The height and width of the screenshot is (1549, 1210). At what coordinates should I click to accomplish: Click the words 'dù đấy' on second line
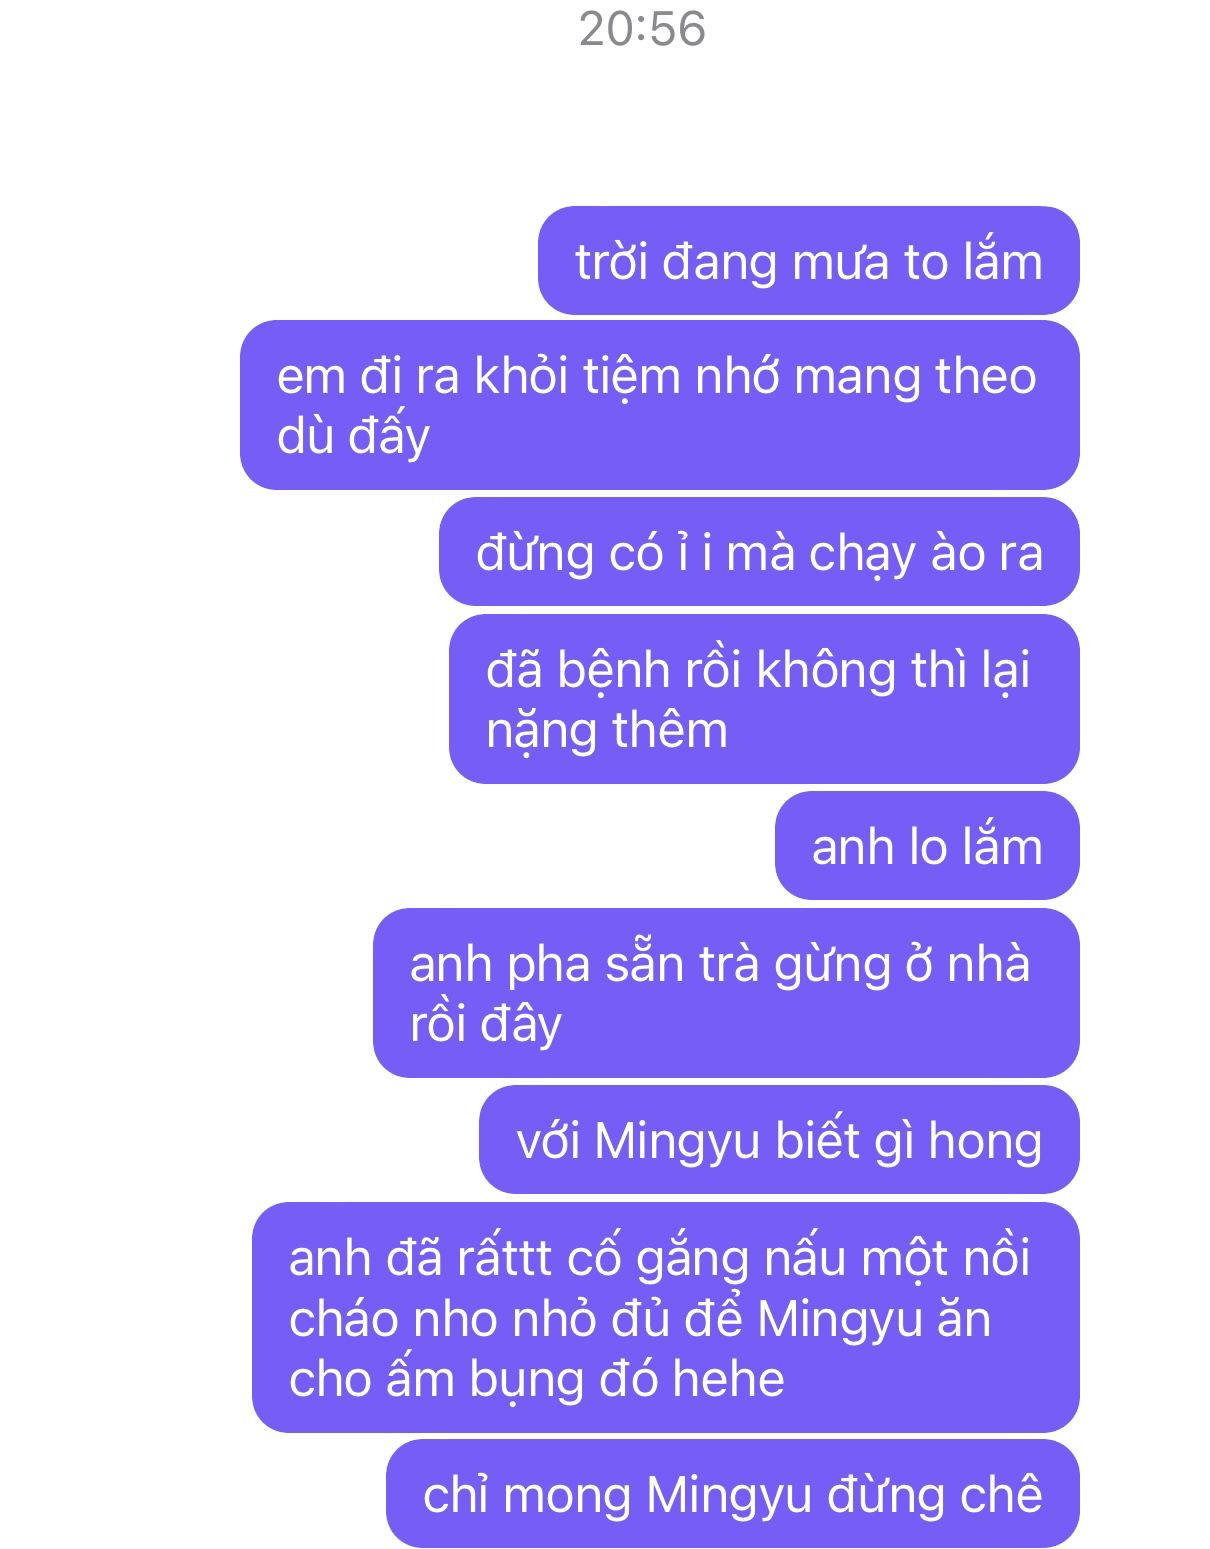[353, 436]
